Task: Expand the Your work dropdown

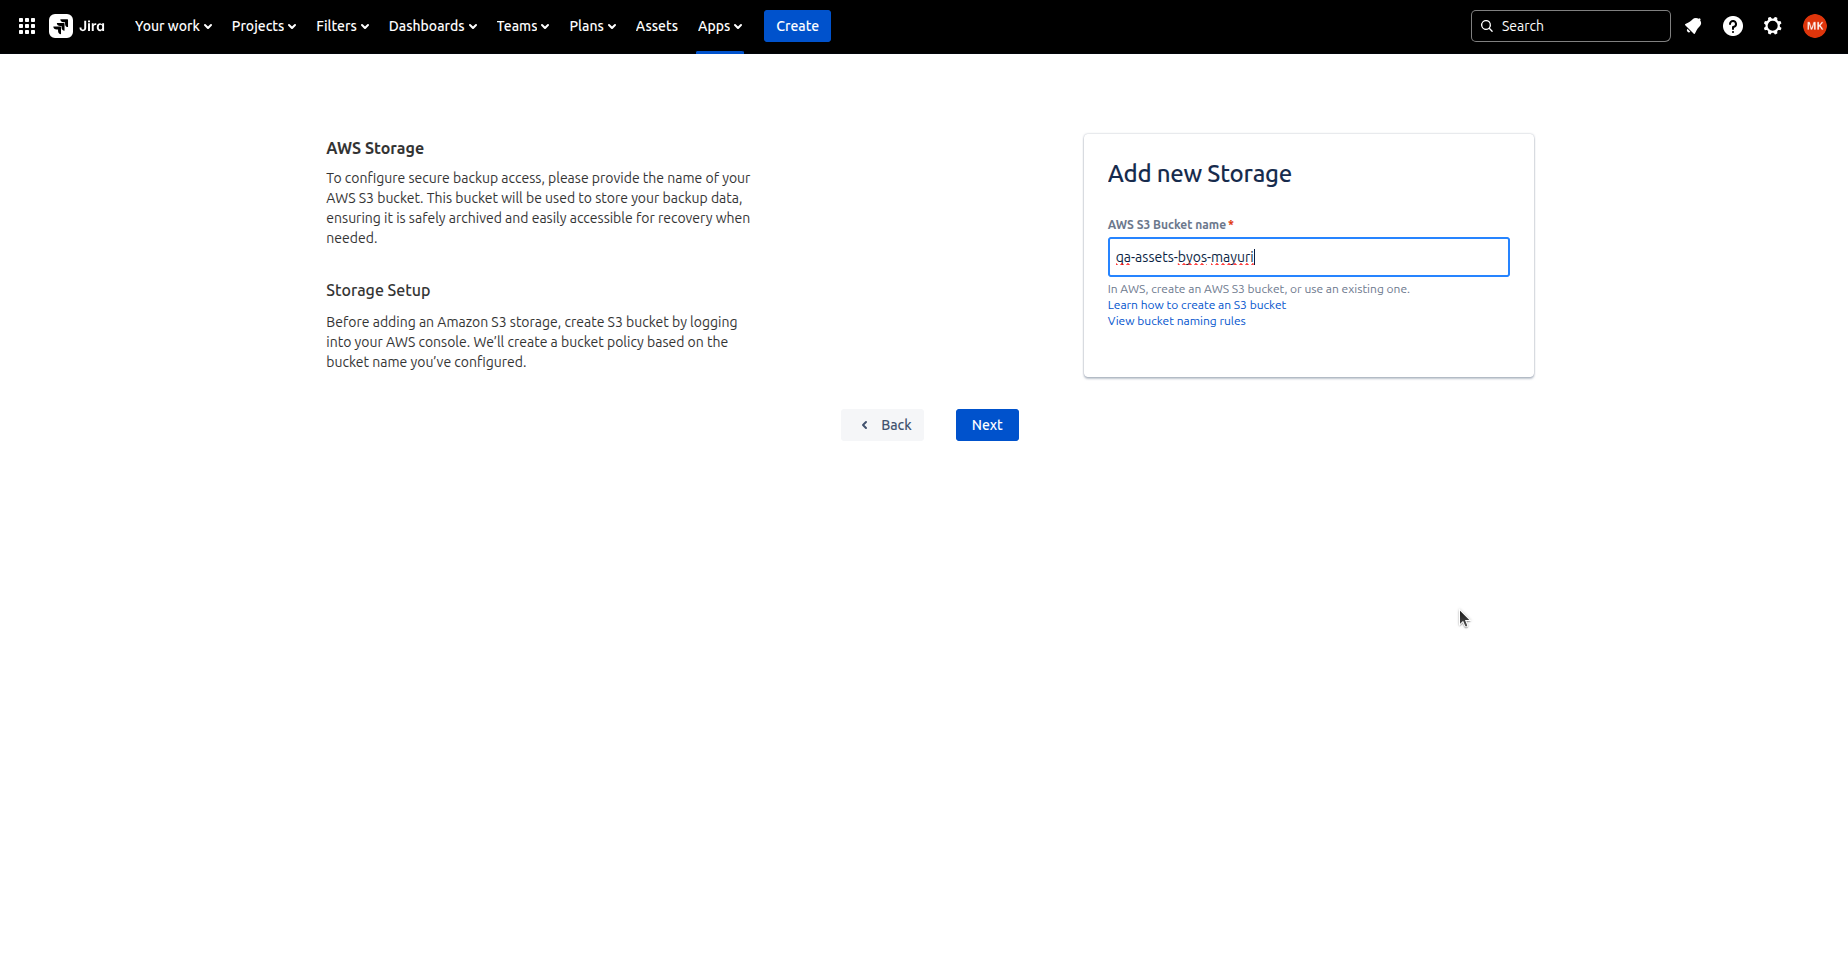Action: (173, 26)
